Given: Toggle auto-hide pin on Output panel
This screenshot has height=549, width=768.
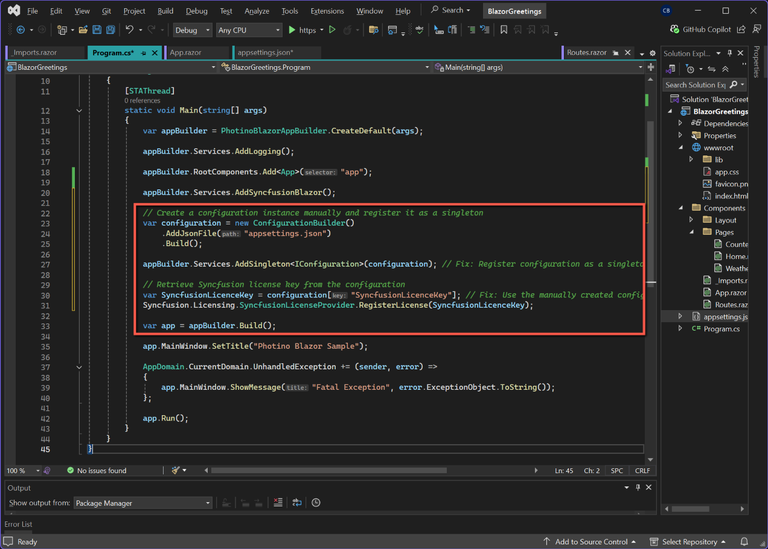Looking at the screenshot, I should pyautogui.click(x=639, y=488).
